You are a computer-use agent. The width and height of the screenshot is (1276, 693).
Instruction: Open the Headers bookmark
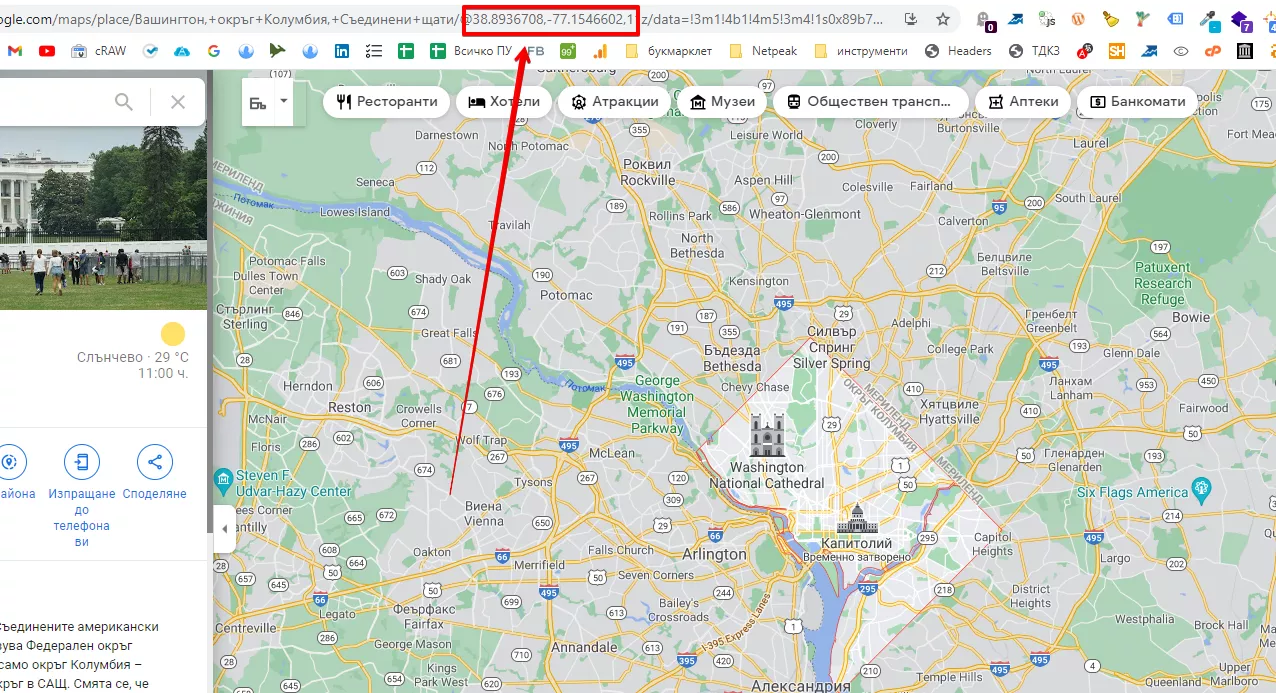point(958,51)
